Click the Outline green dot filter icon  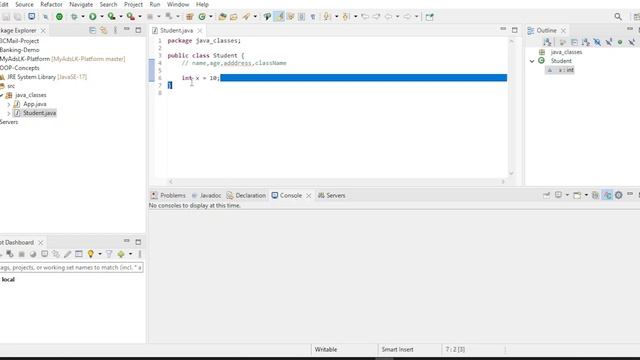point(620,42)
